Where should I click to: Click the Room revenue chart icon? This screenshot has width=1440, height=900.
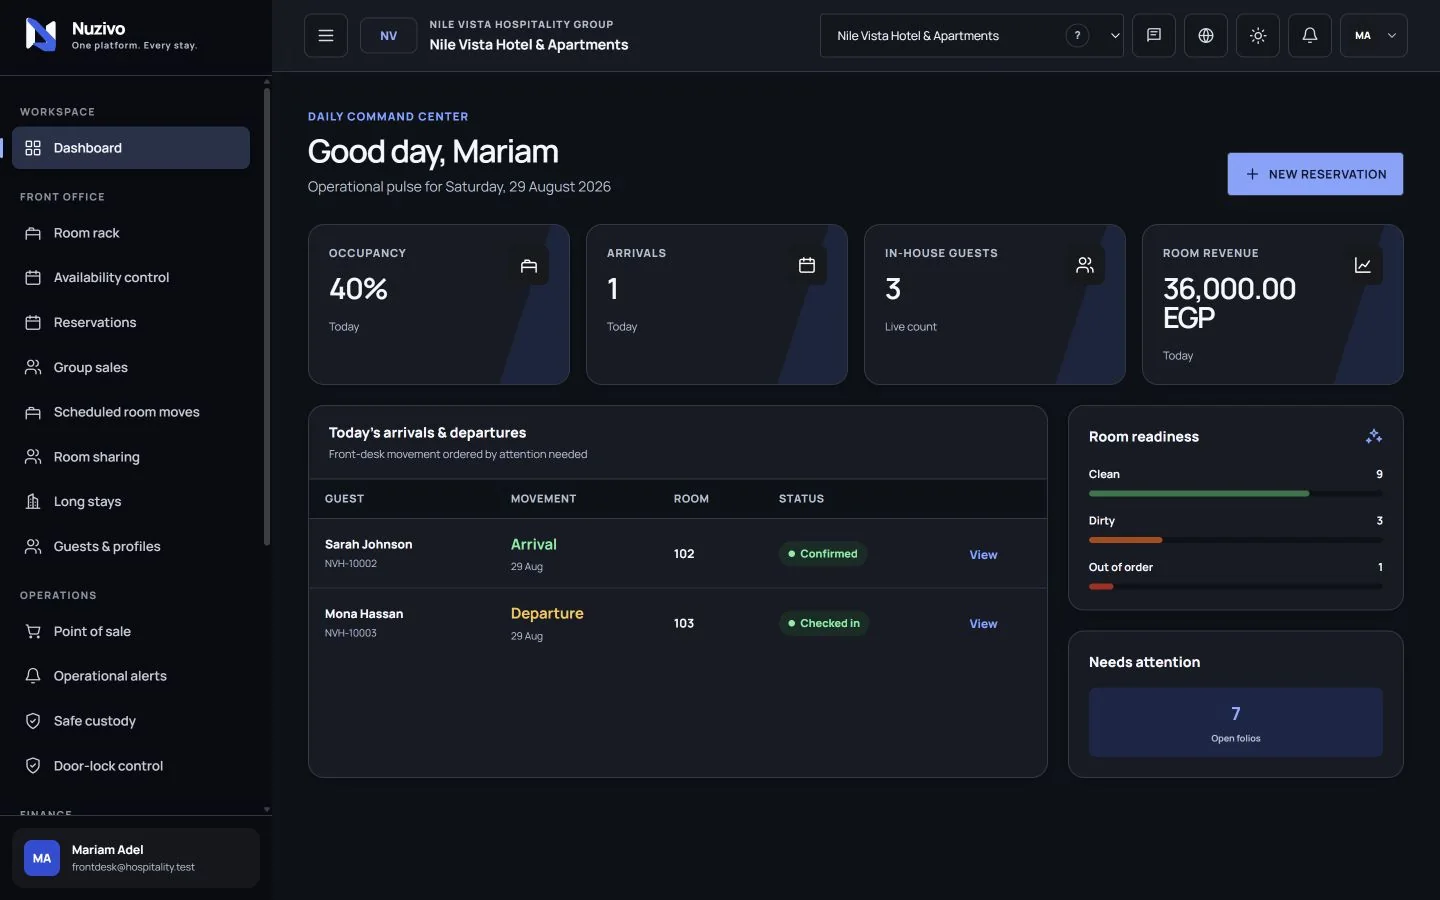pyautogui.click(x=1363, y=266)
